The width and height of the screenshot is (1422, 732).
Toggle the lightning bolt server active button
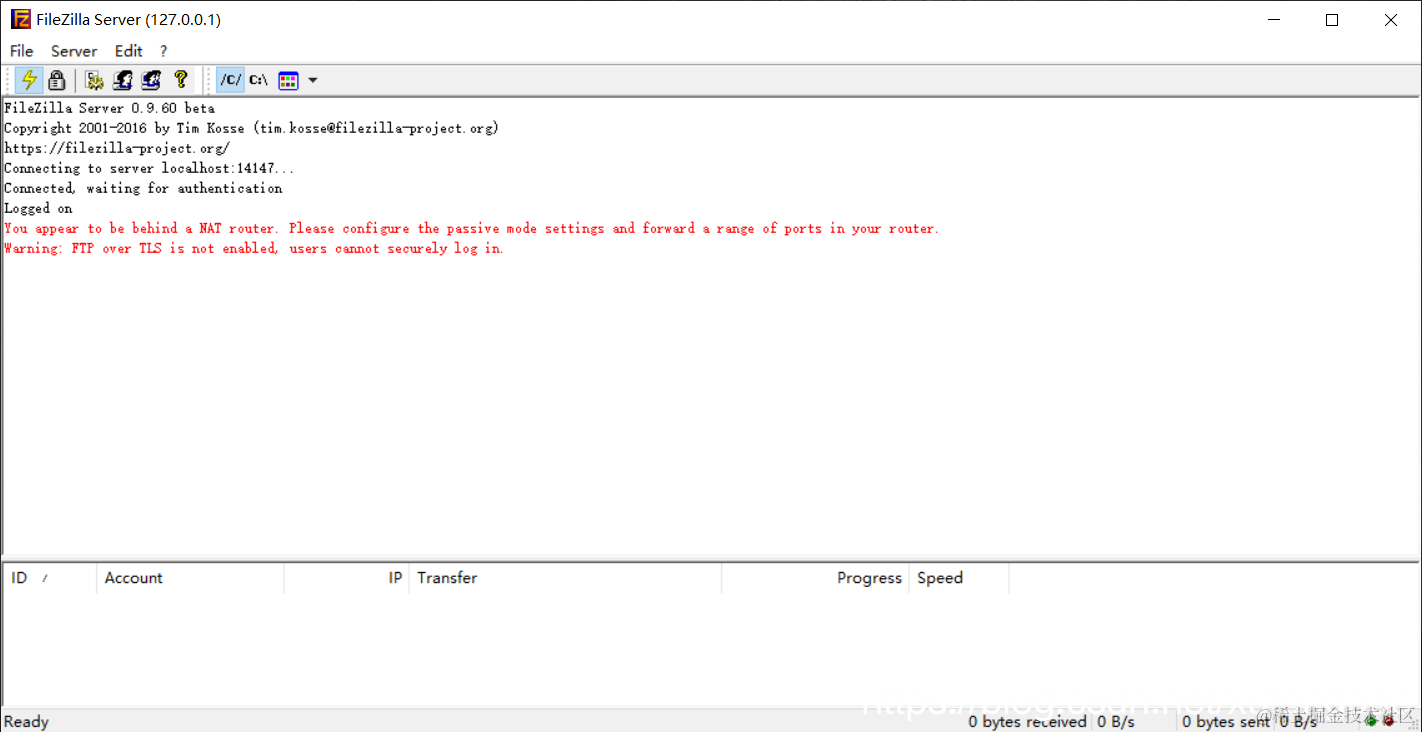pyautogui.click(x=30, y=80)
